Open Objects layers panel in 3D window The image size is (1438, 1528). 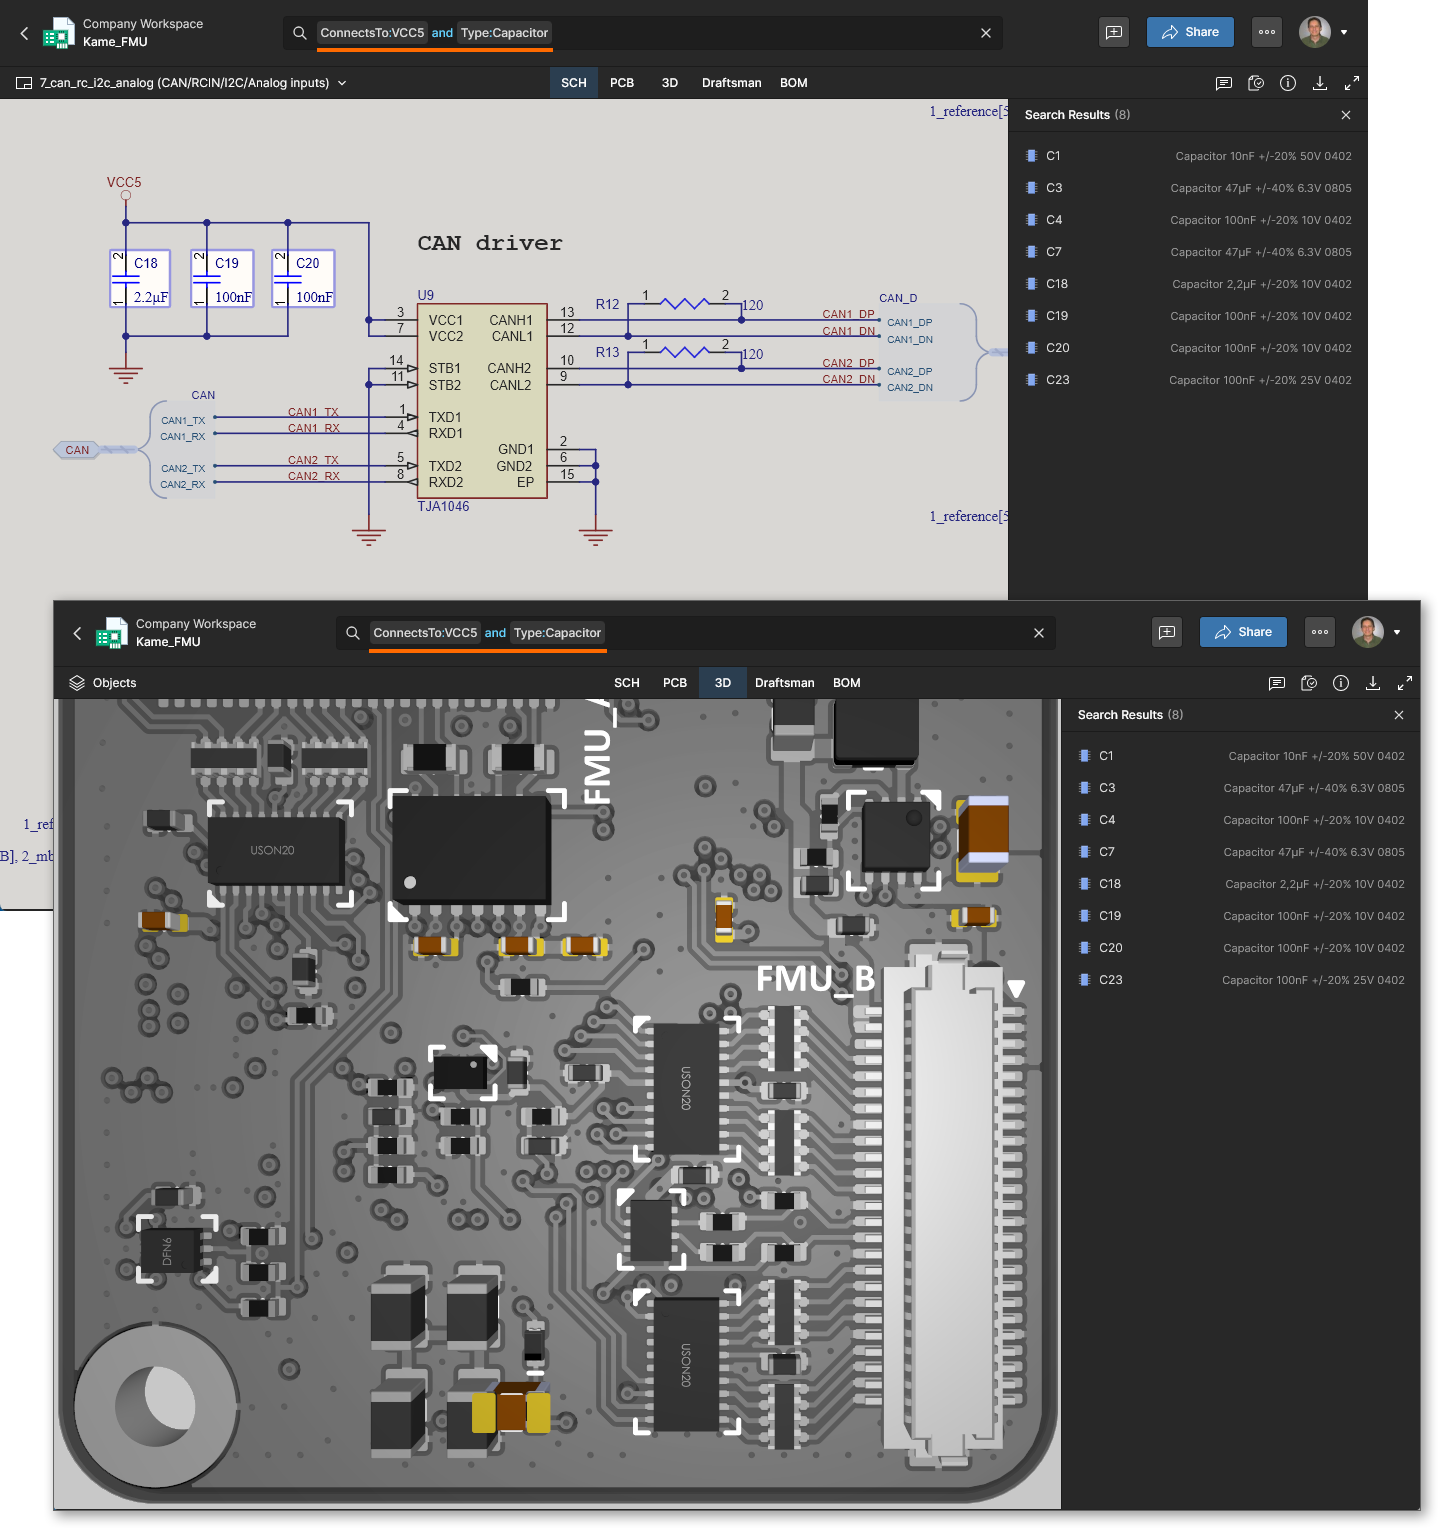click(102, 683)
